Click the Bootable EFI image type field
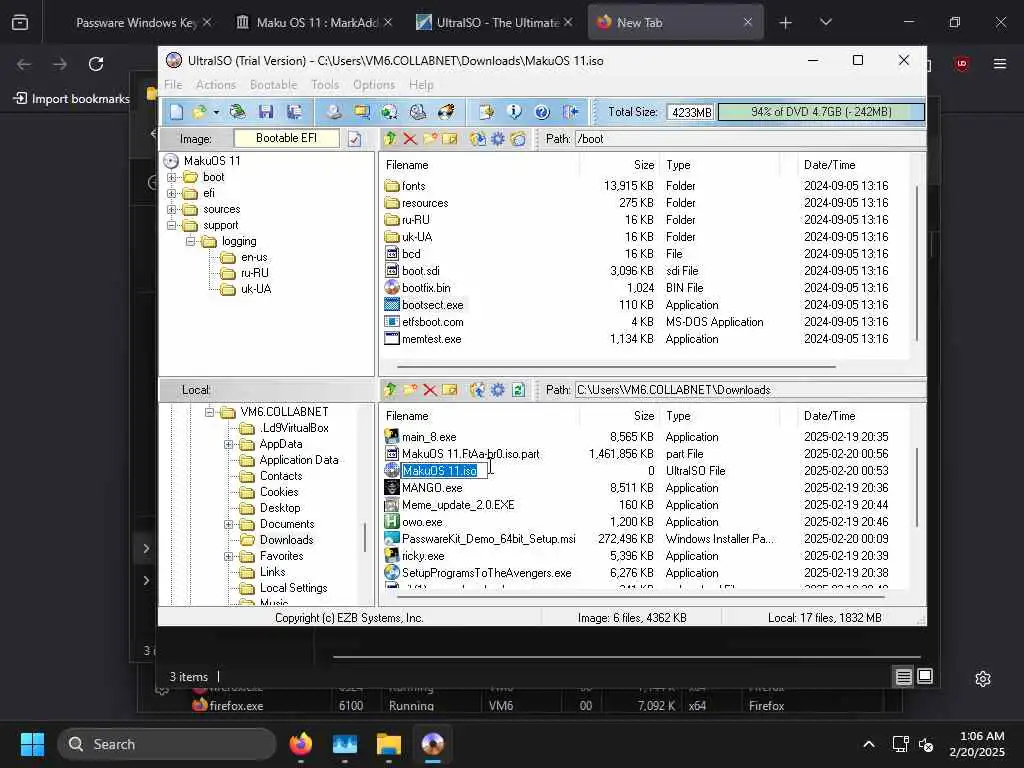 pos(287,138)
